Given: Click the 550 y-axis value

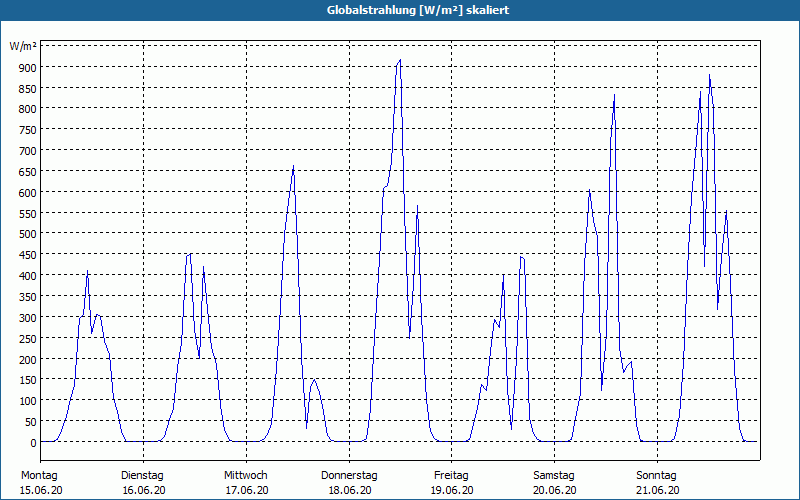Looking at the screenshot, I should coord(28,214).
